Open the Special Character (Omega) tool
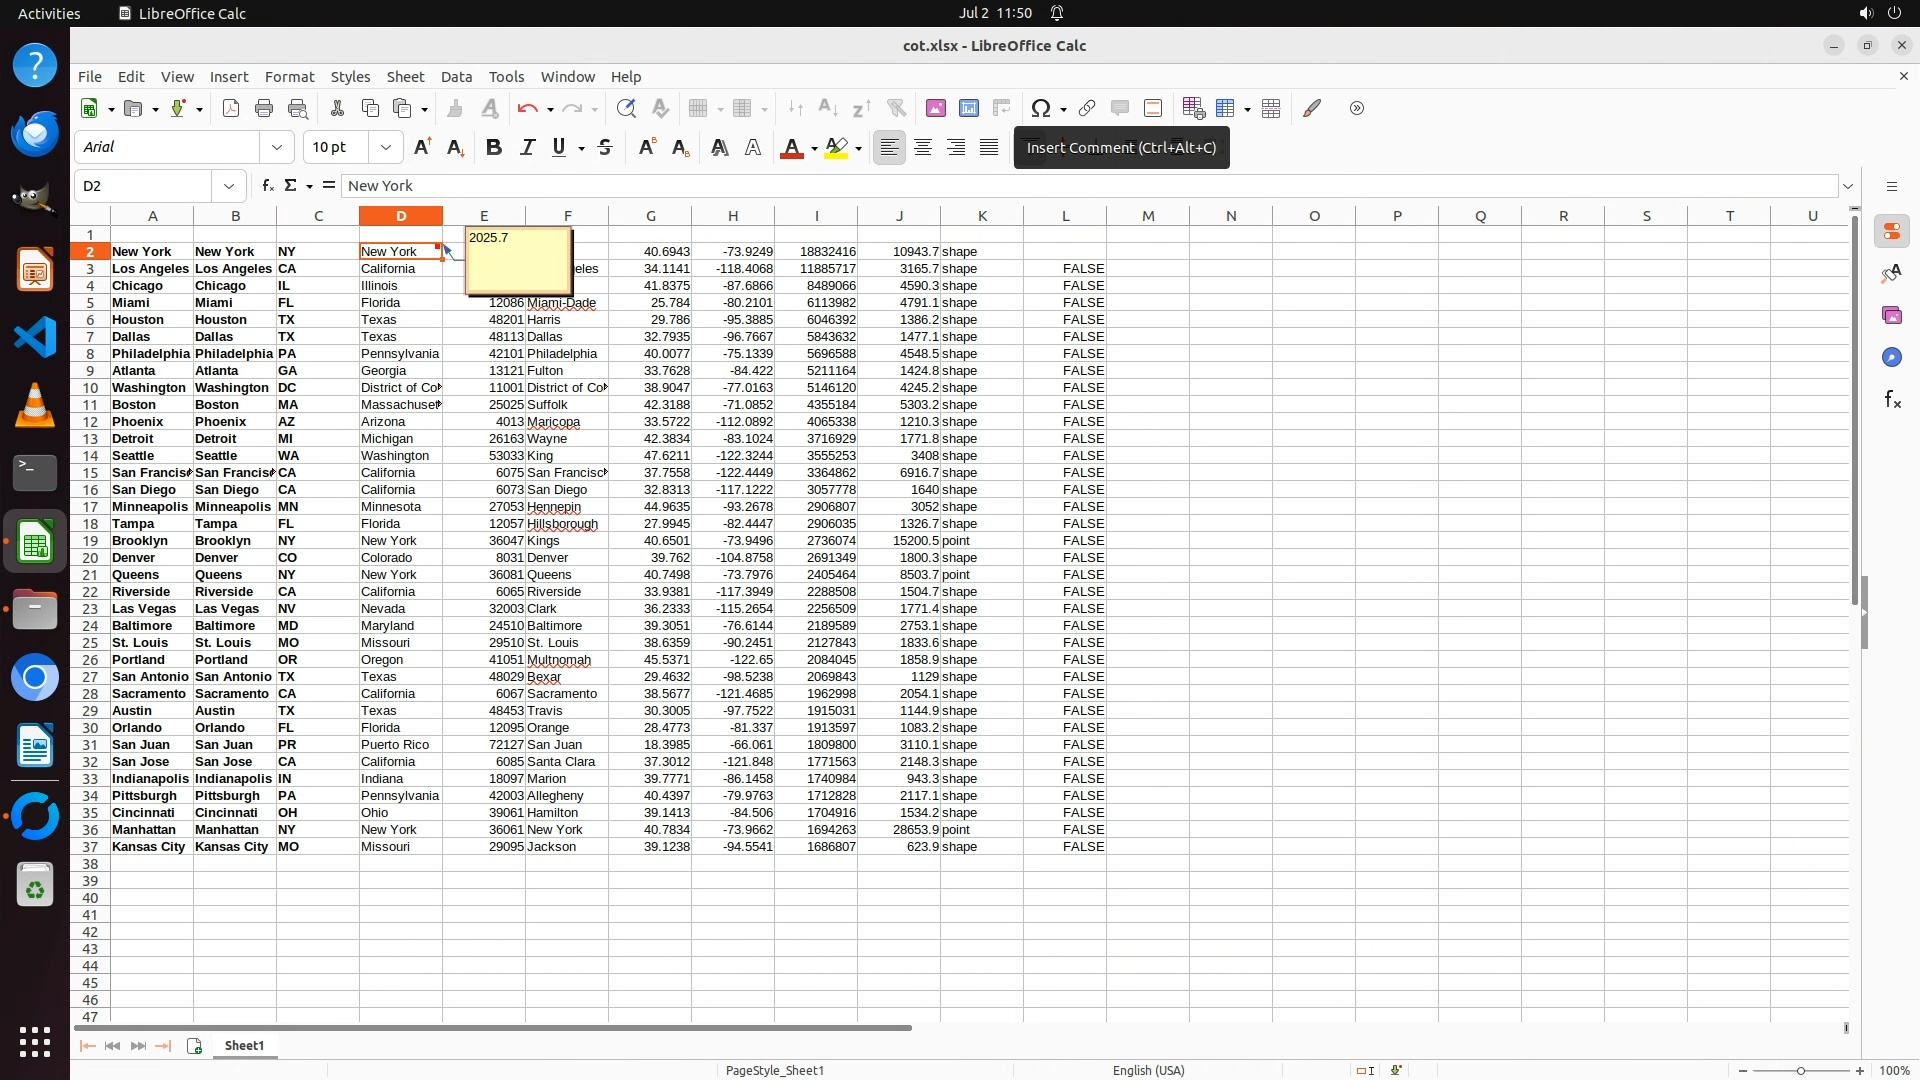Viewport: 1920px width, 1080px height. (x=1040, y=109)
